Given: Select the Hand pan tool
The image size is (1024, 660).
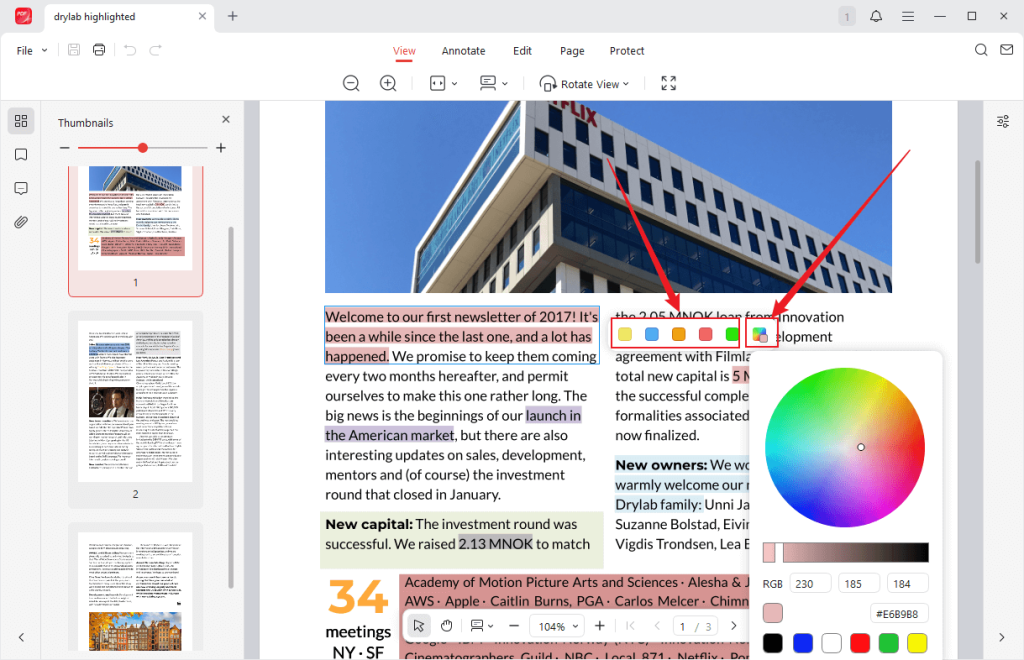Looking at the screenshot, I should click(446, 625).
